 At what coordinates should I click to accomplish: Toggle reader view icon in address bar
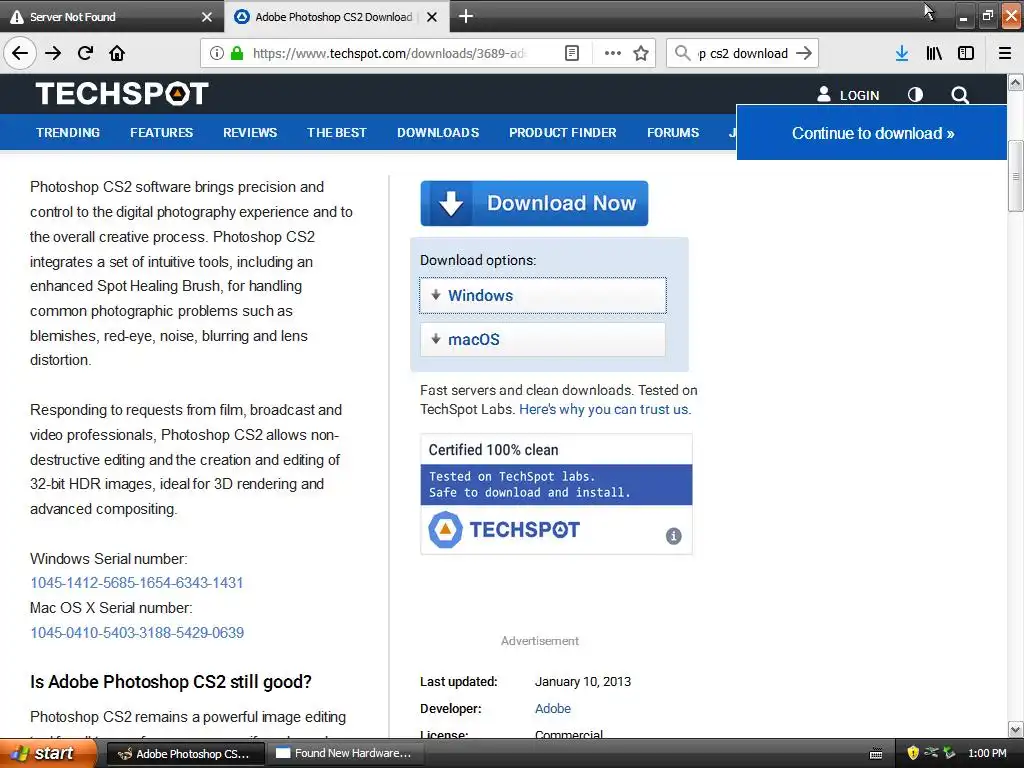click(571, 54)
